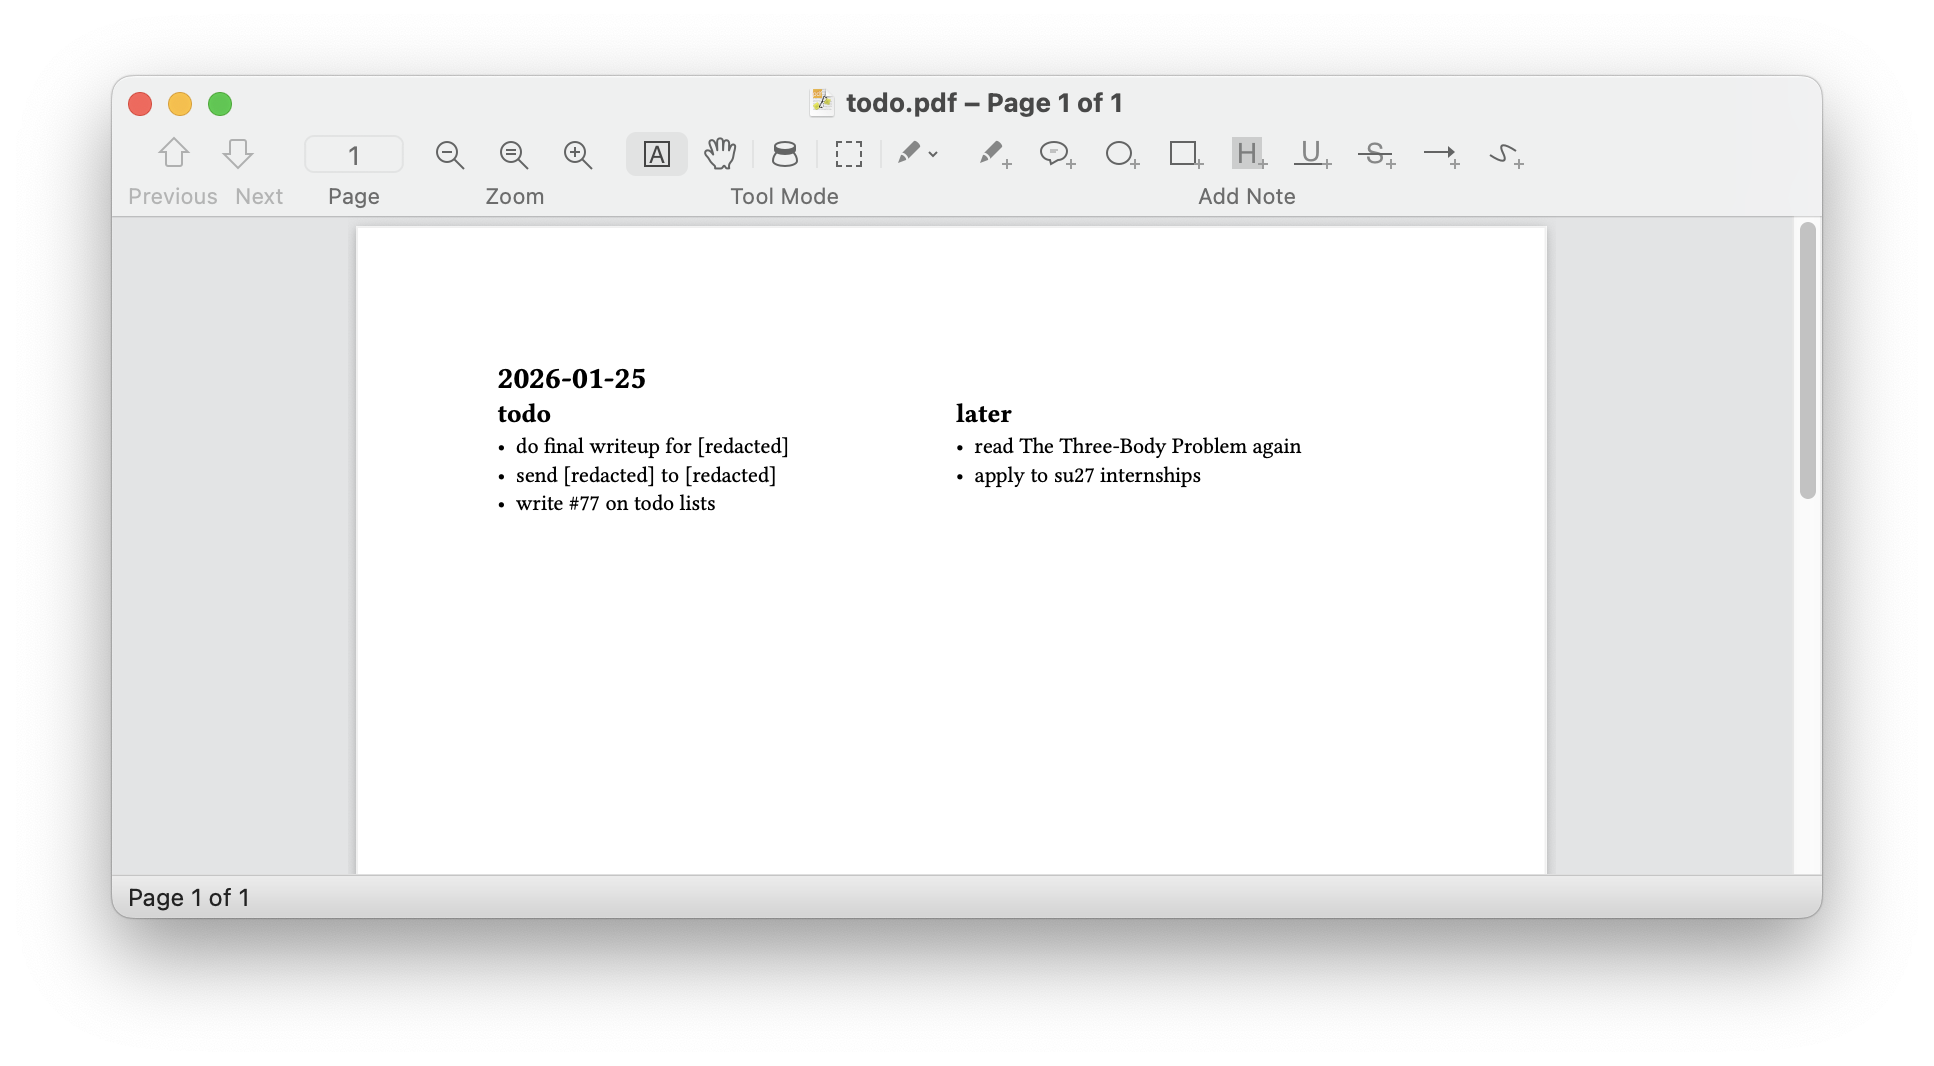Add an anchored speech-bubble note
Viewport: 1934px width, 1066px height.
click(1057, 154)
